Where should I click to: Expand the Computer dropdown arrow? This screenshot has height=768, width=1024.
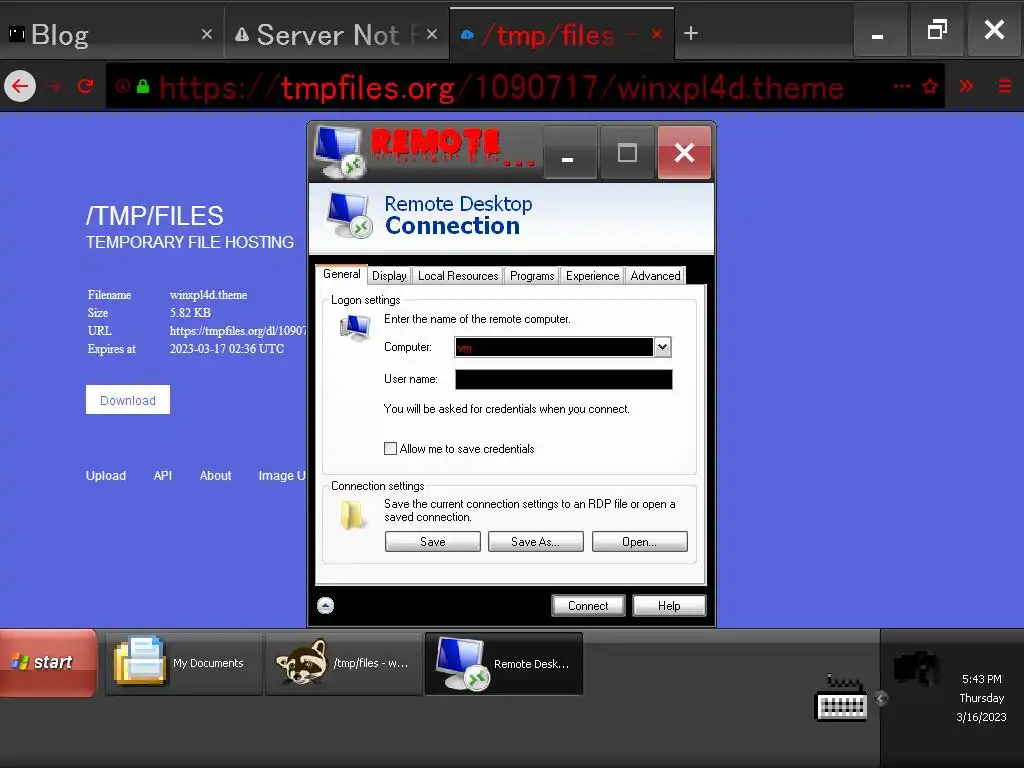(662, 347)
